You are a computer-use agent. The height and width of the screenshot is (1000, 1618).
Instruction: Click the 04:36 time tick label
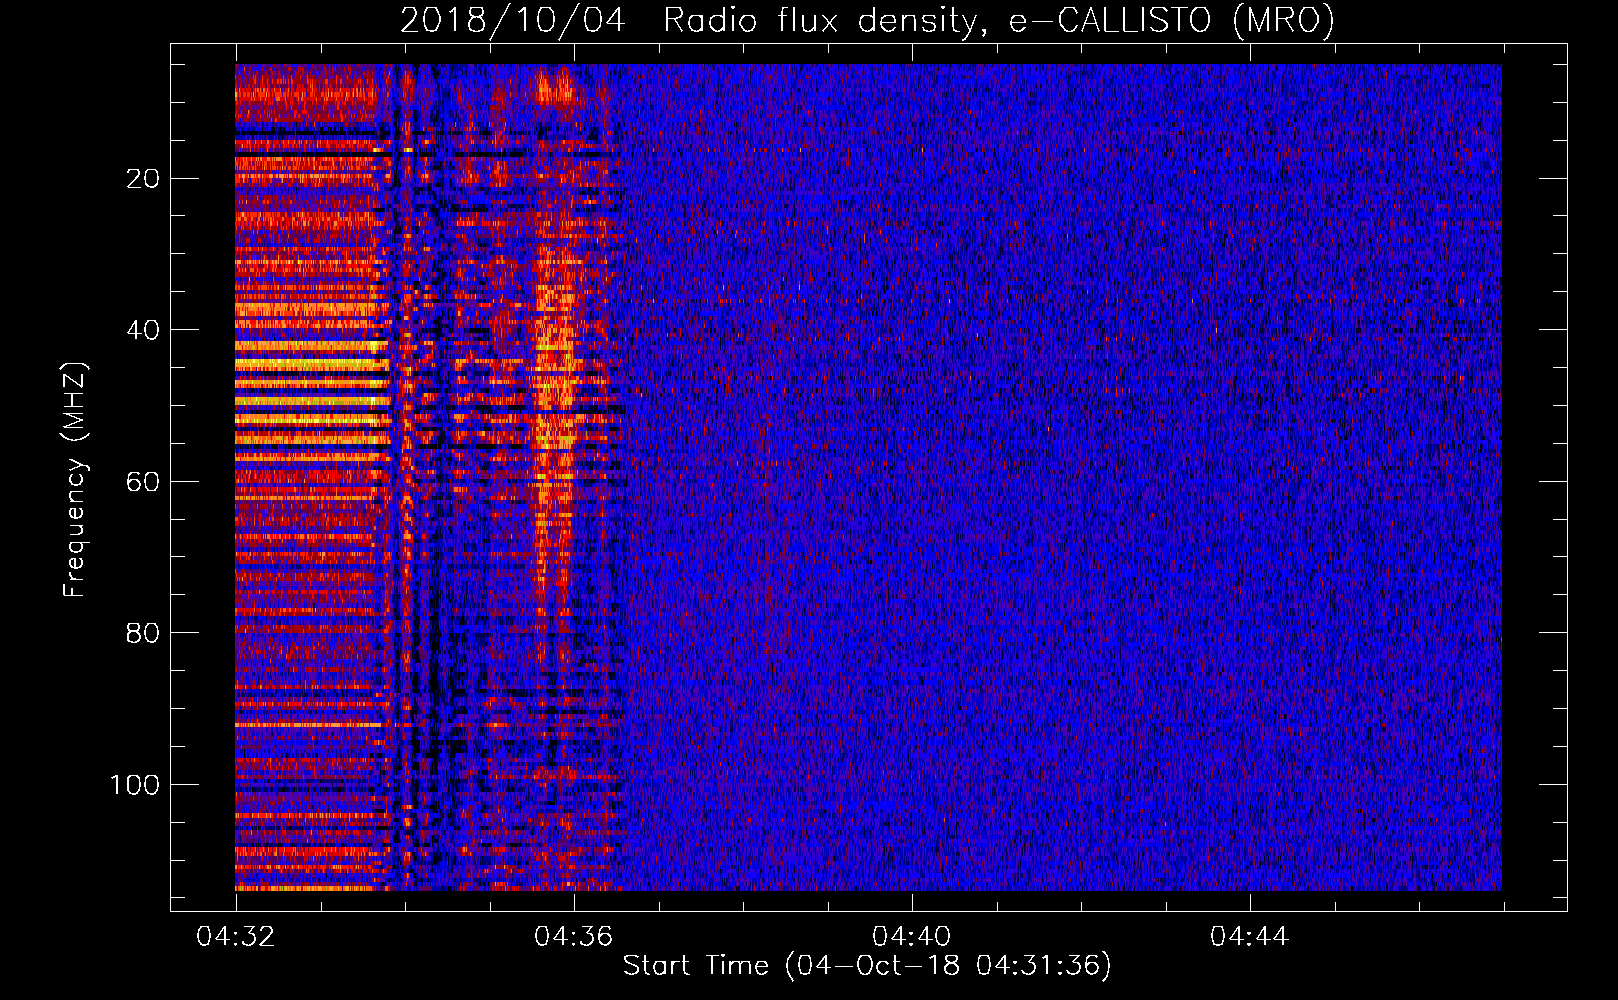tap(574, 937)
